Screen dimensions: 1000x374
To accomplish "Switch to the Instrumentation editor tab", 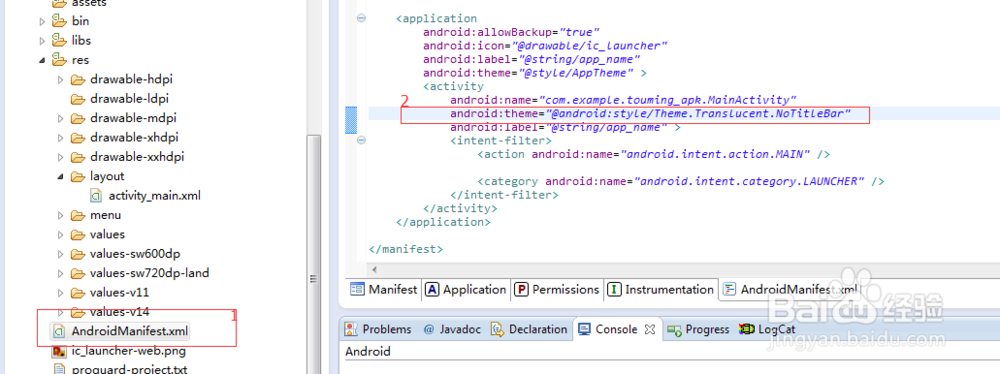I will tap(661, 289).
